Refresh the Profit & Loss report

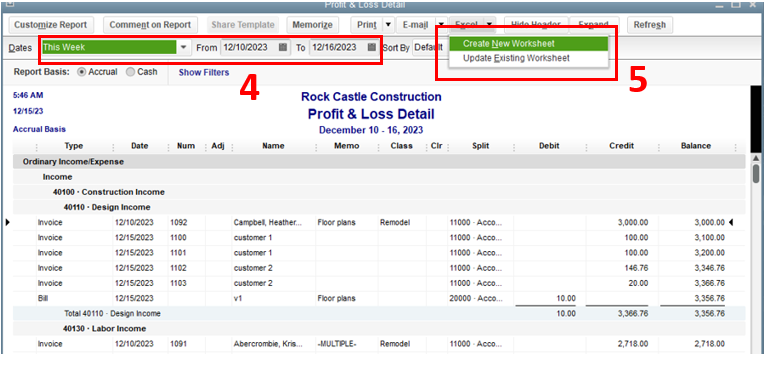(650, 25)
